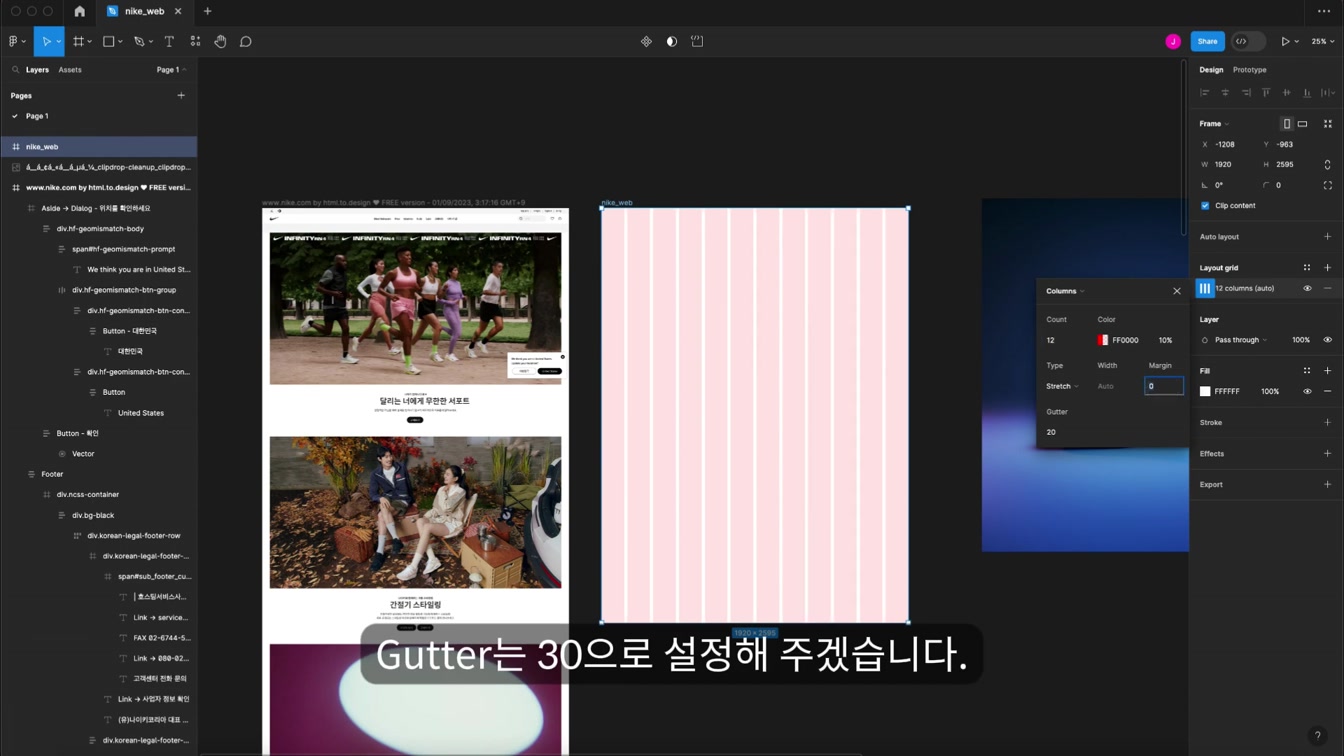This screenshot has height=756, width=1344.
Task: Click Align top icon
Action: (1266, 93)
